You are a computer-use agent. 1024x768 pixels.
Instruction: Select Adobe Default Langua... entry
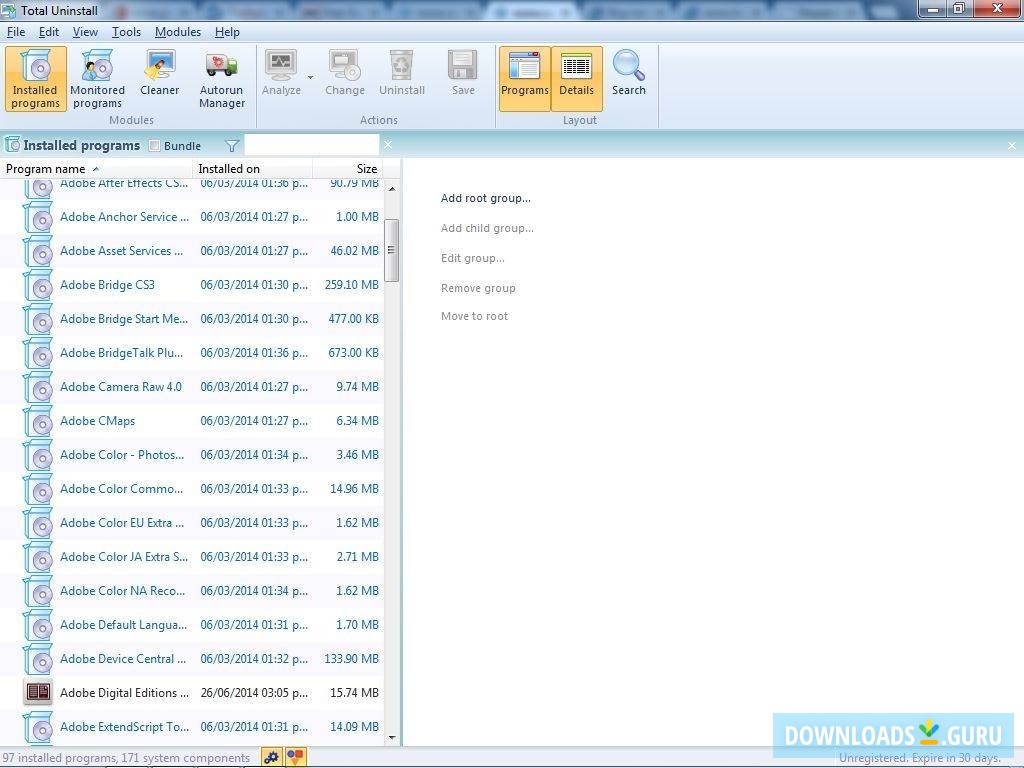(x=192, y=624)
